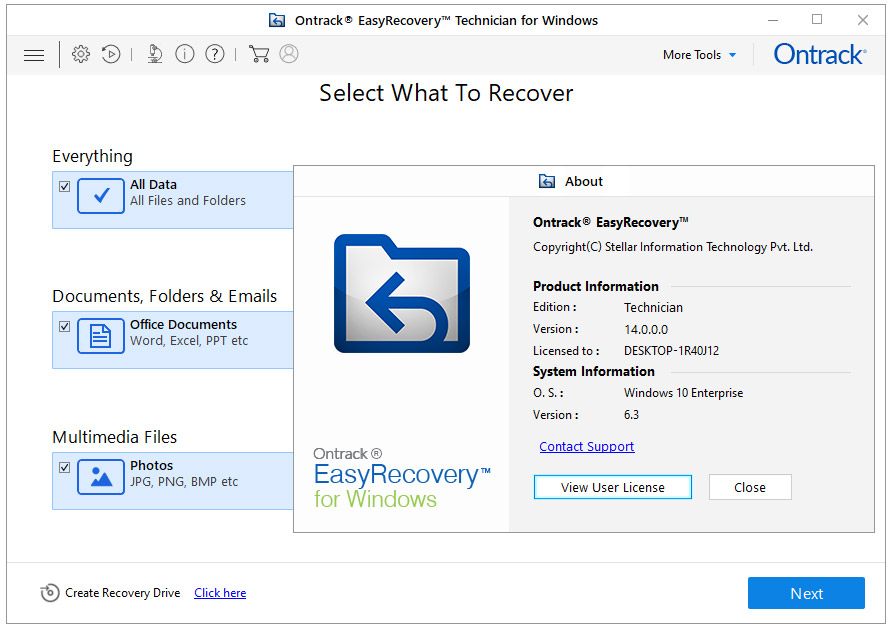The image size is (891, 628).
Task: Select the drive monitor icon
Action: pos(154,54)
